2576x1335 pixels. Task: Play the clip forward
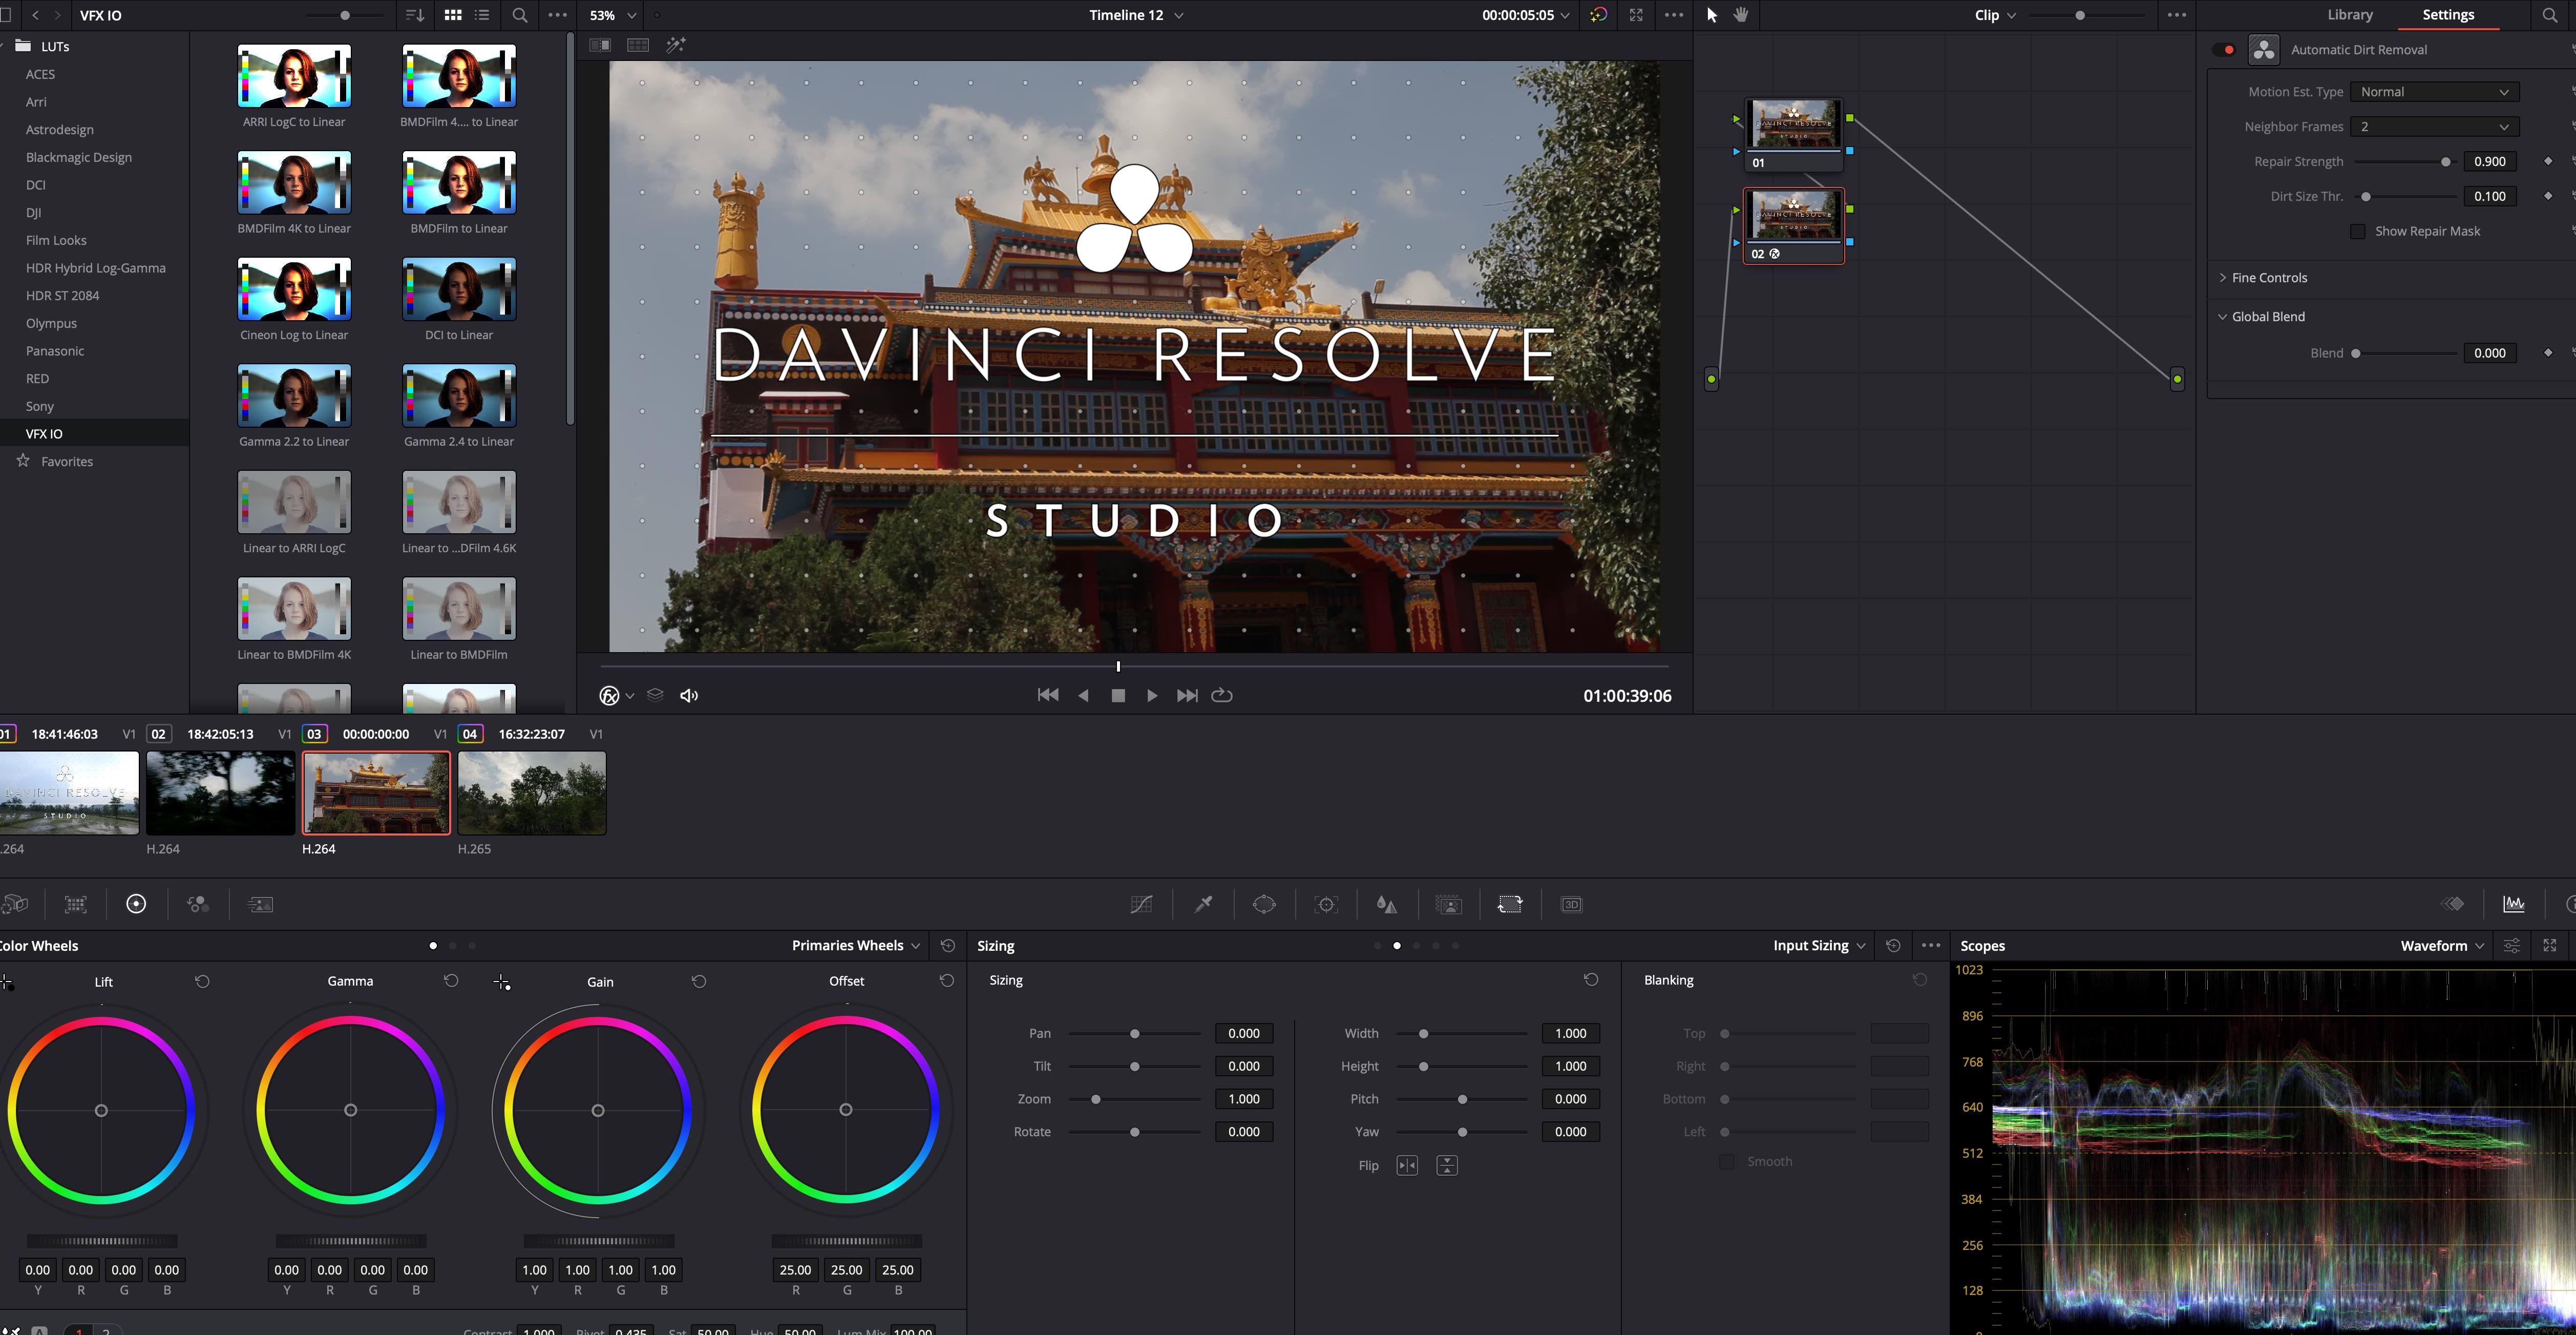pyautogui.click(x=1152, y=695)
